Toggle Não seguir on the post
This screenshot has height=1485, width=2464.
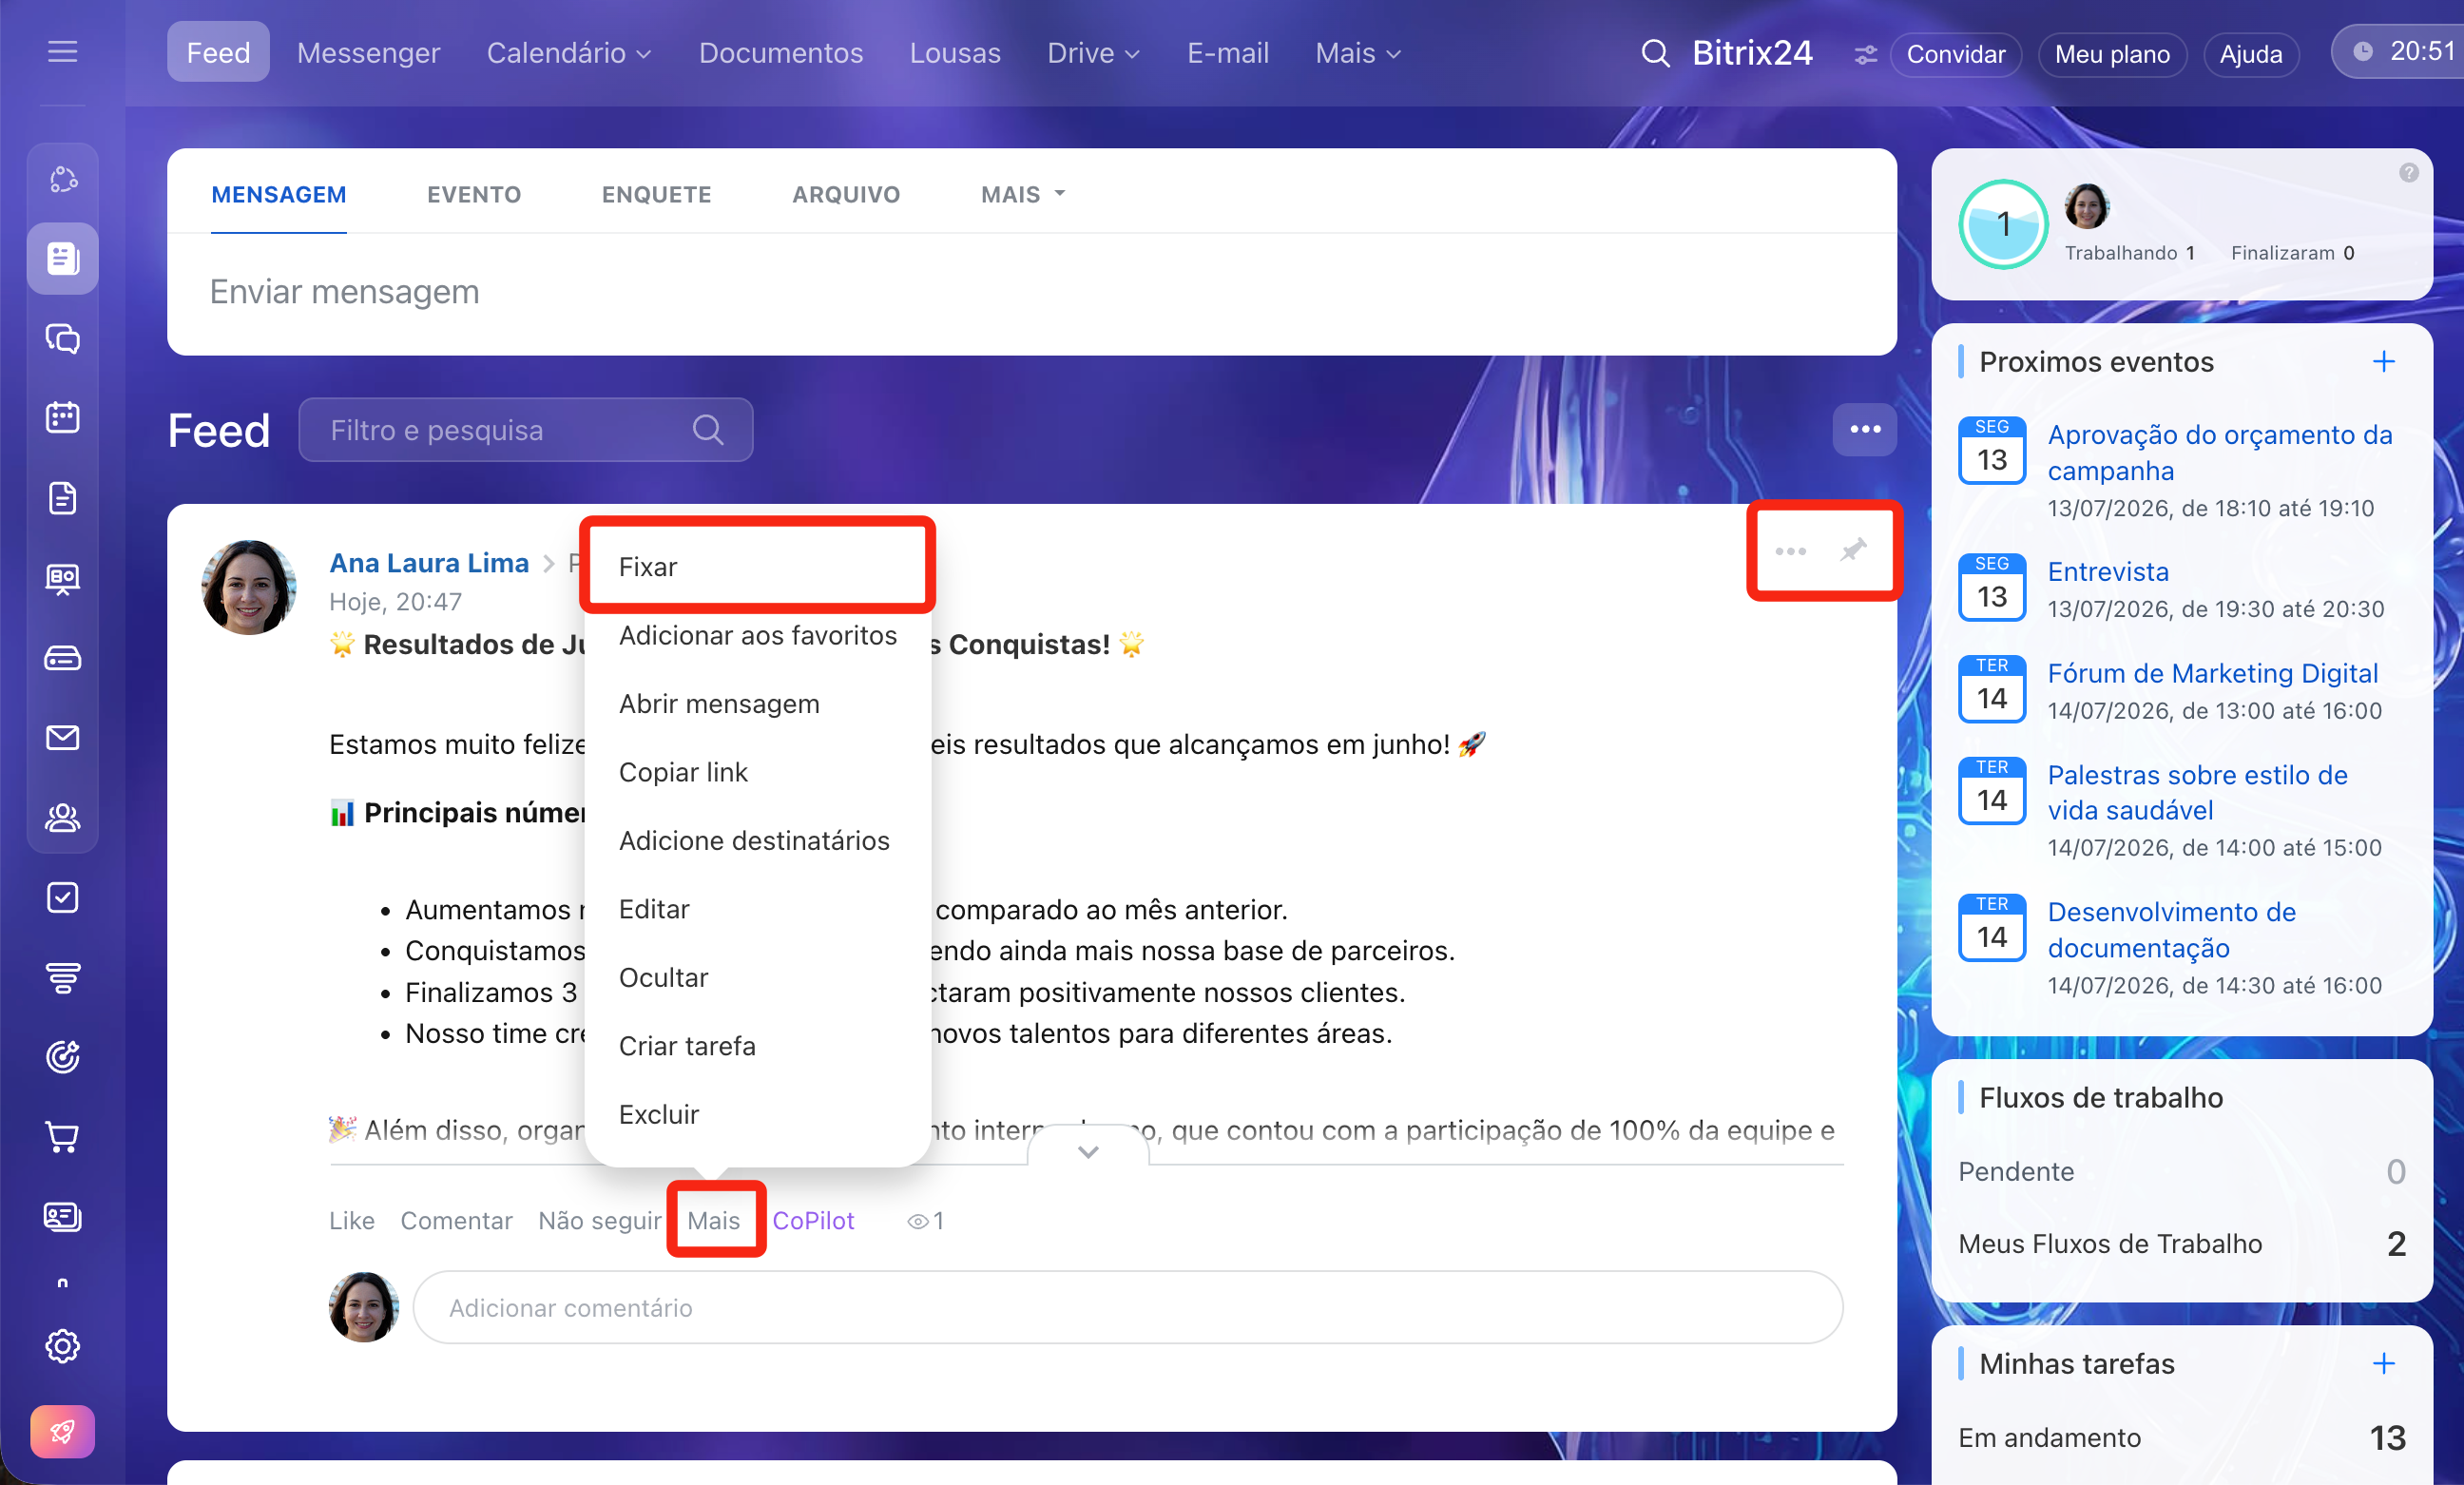(600, 1221)
